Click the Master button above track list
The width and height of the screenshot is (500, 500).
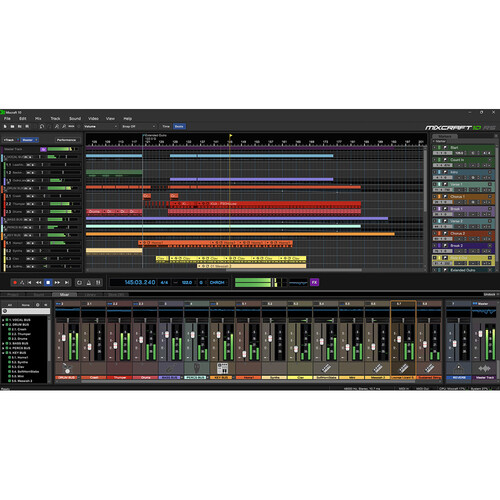point(30,140)
